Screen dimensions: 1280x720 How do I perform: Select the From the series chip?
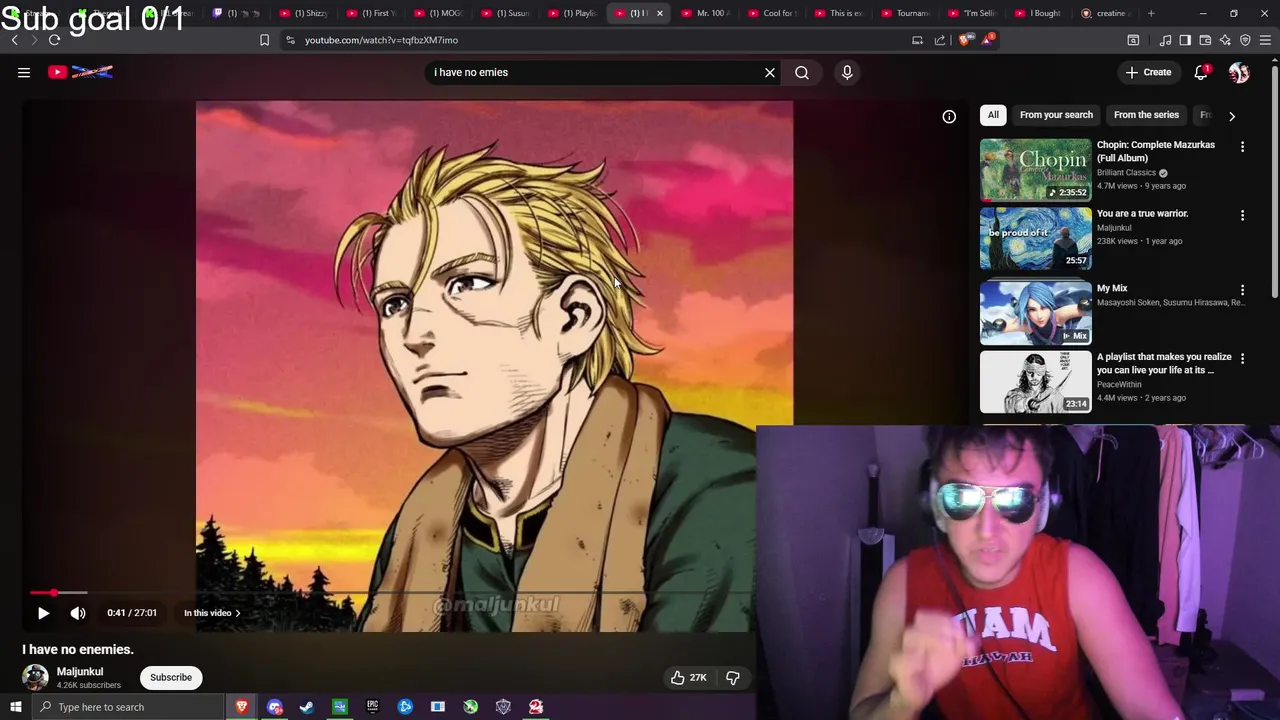(1146, 115)
